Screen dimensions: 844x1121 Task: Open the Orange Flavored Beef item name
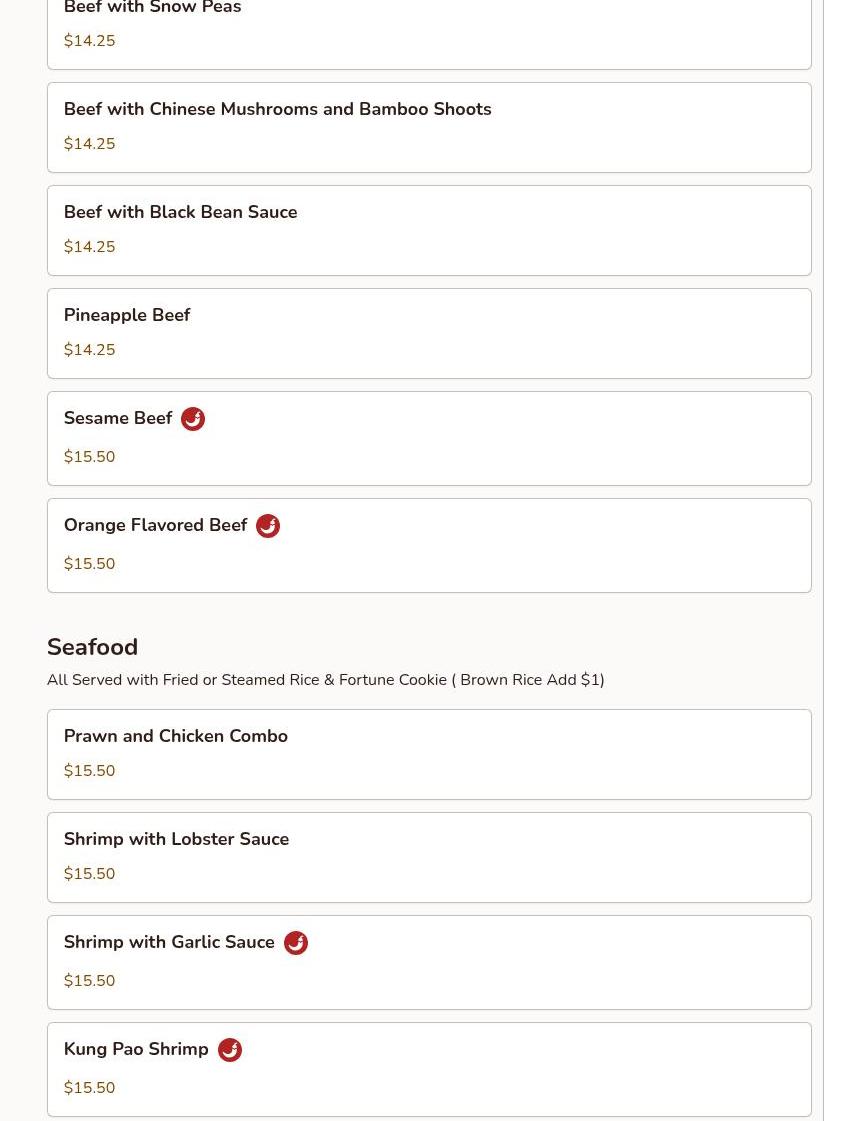pyautogui.click(x=155, y=525)
